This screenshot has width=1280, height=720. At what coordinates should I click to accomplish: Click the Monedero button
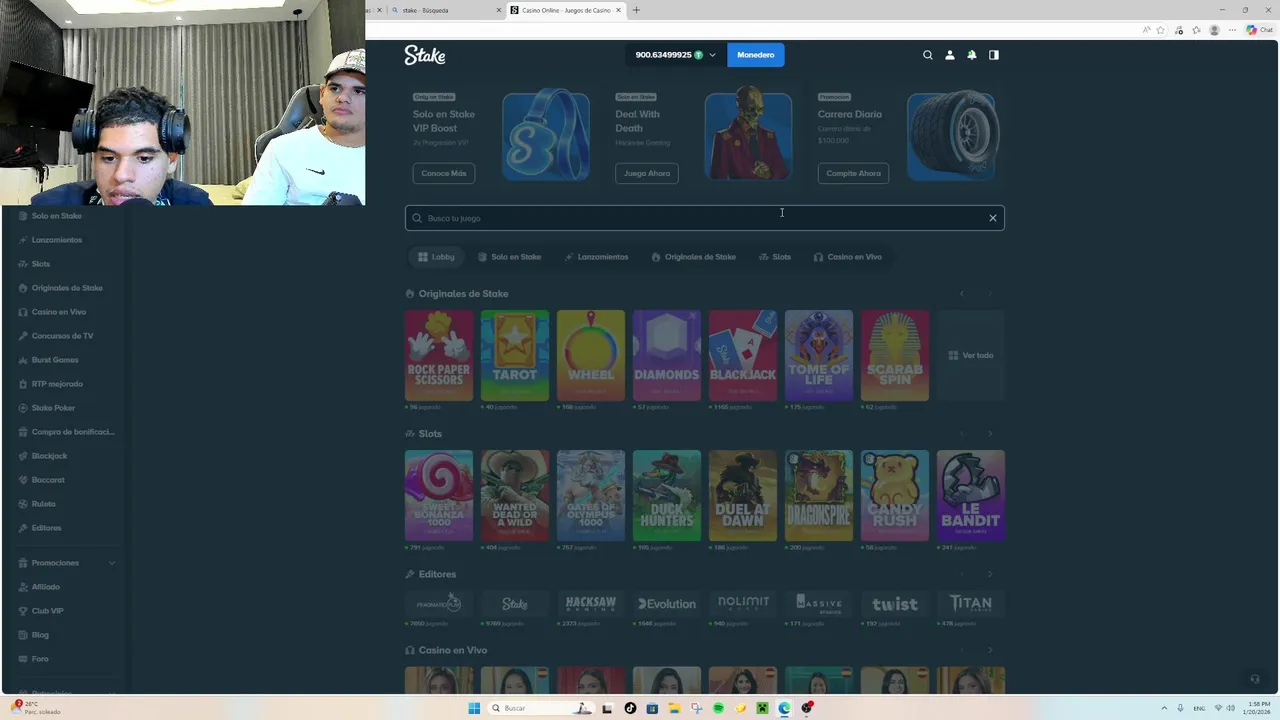[756, 55]
